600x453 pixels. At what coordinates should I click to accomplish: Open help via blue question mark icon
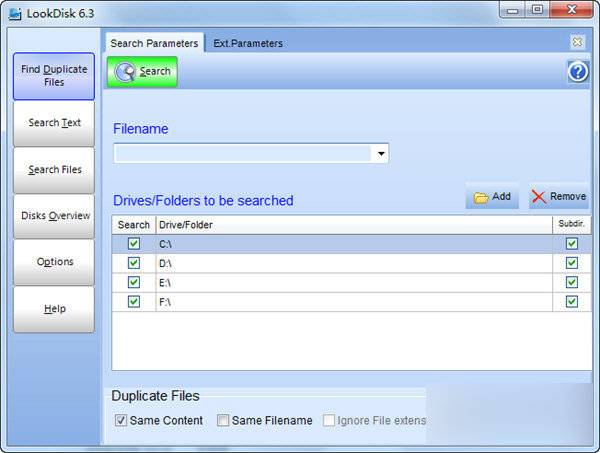(578, 72)
